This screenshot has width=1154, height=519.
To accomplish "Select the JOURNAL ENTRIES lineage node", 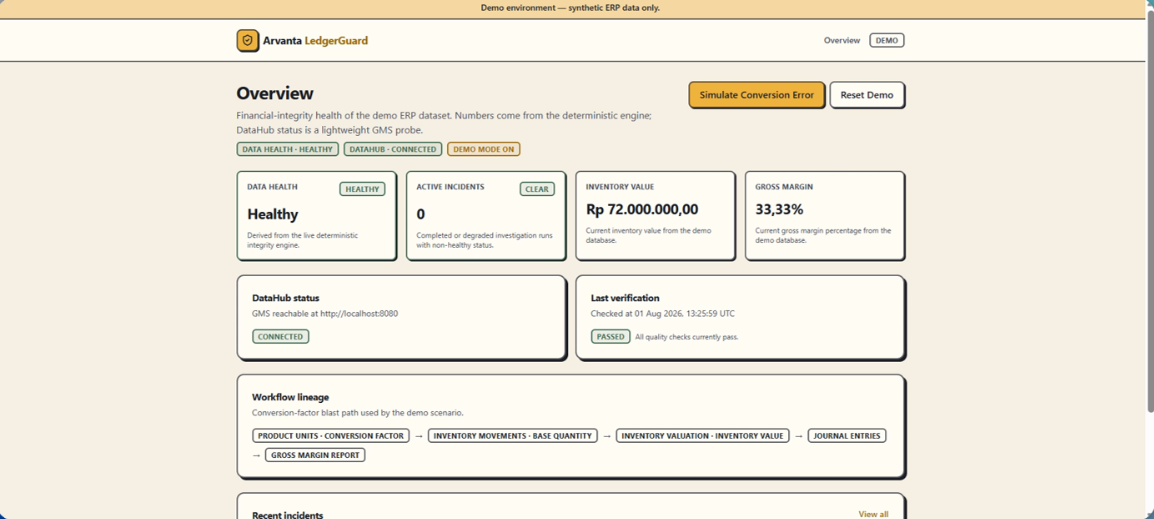I will tap(846, 436).
